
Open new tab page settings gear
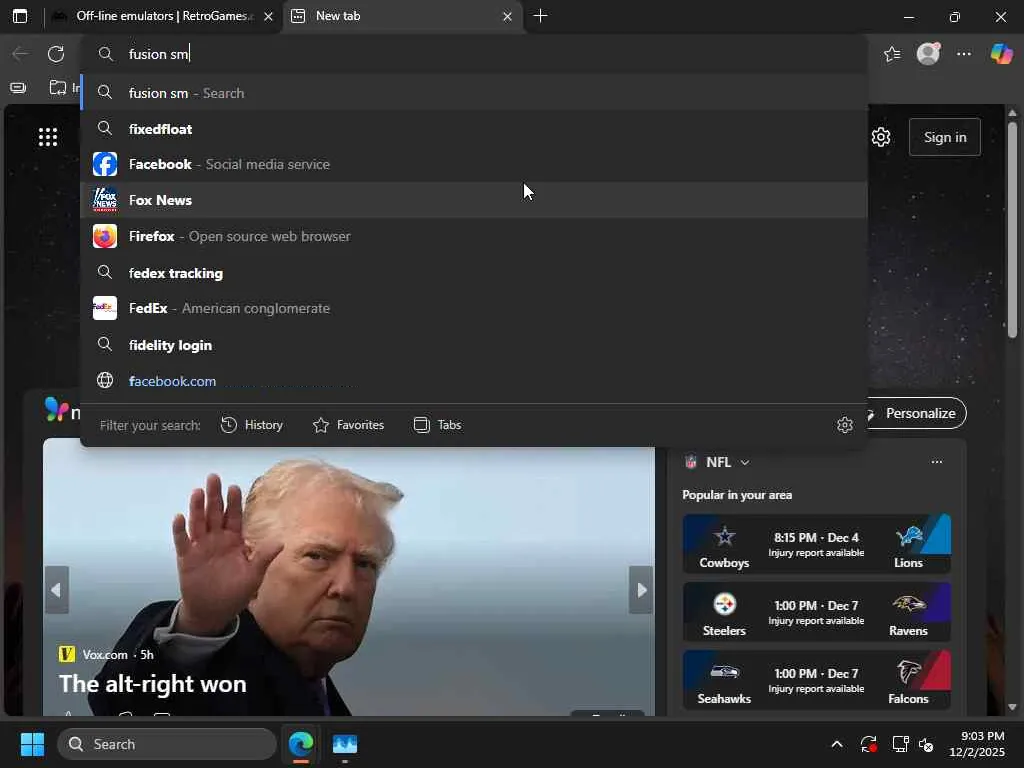tap(881, 137)
